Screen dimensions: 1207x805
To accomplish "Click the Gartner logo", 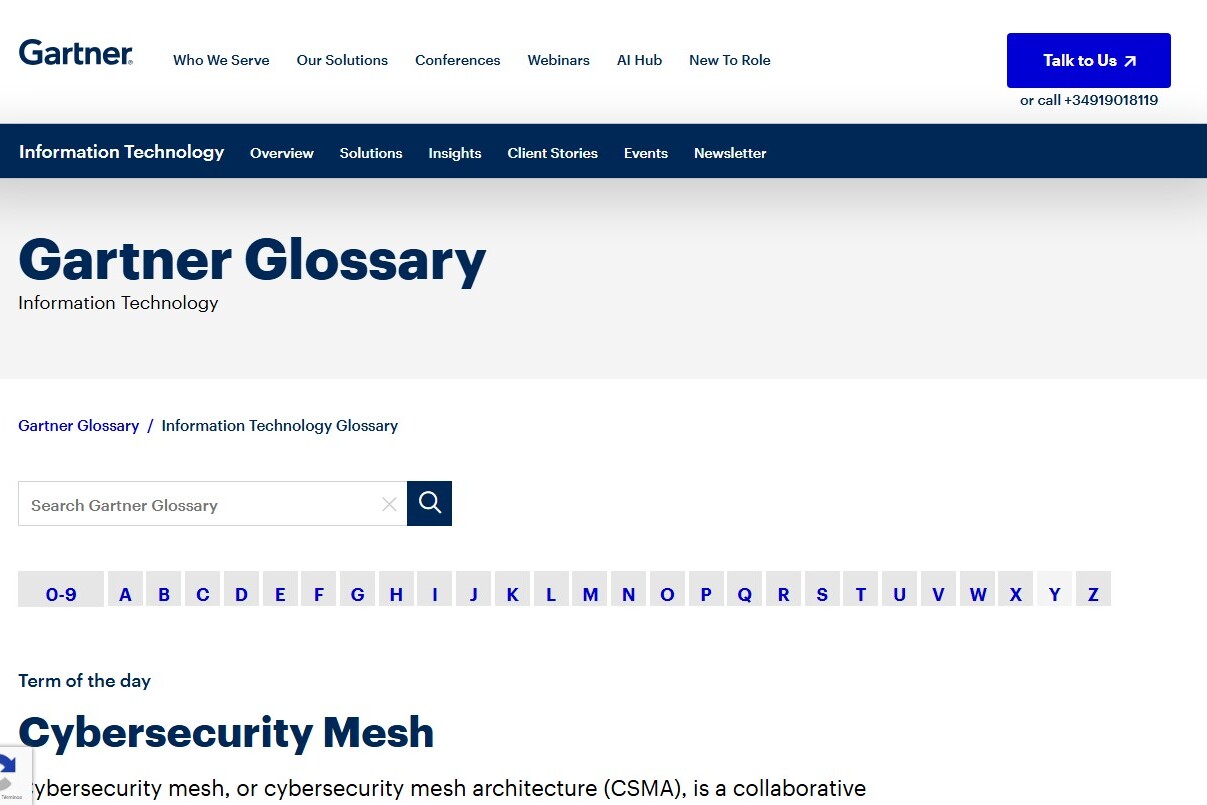I will 76,53.
